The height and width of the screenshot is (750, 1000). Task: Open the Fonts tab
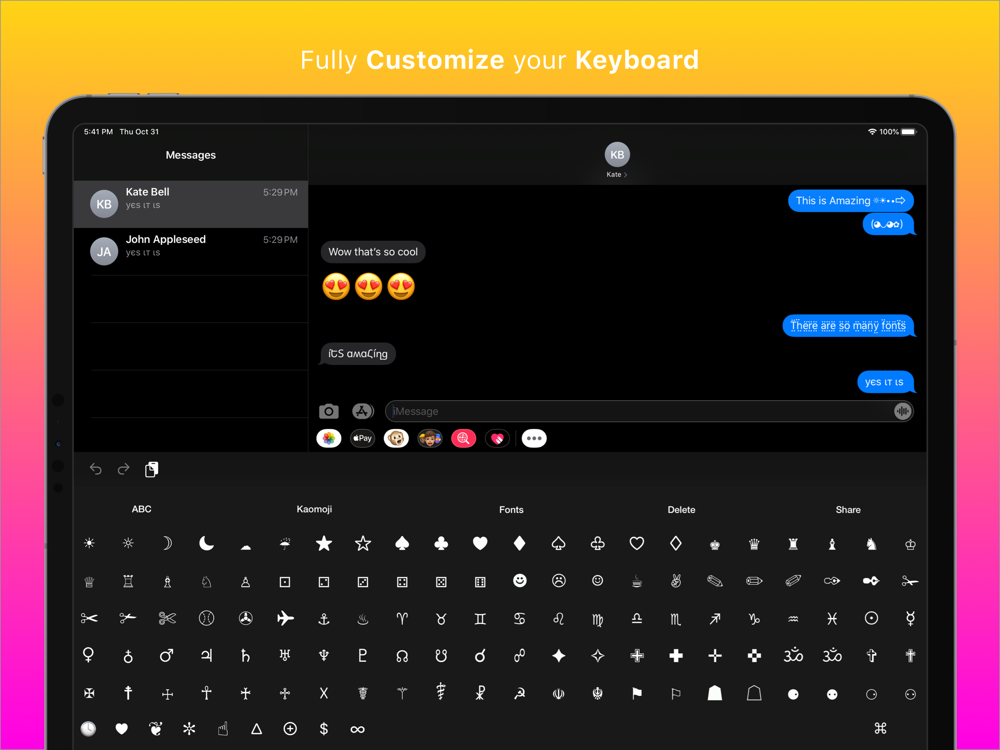(511, 510)
